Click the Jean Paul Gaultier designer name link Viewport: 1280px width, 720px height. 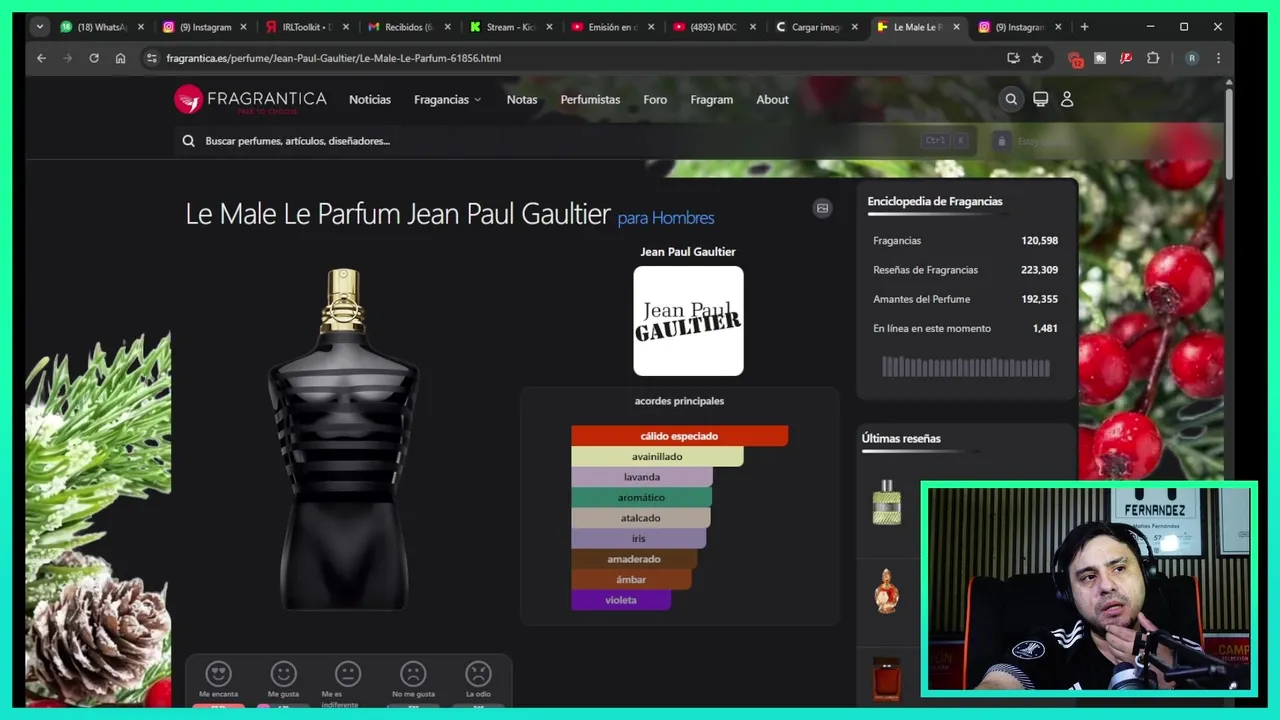pos(688,252)
